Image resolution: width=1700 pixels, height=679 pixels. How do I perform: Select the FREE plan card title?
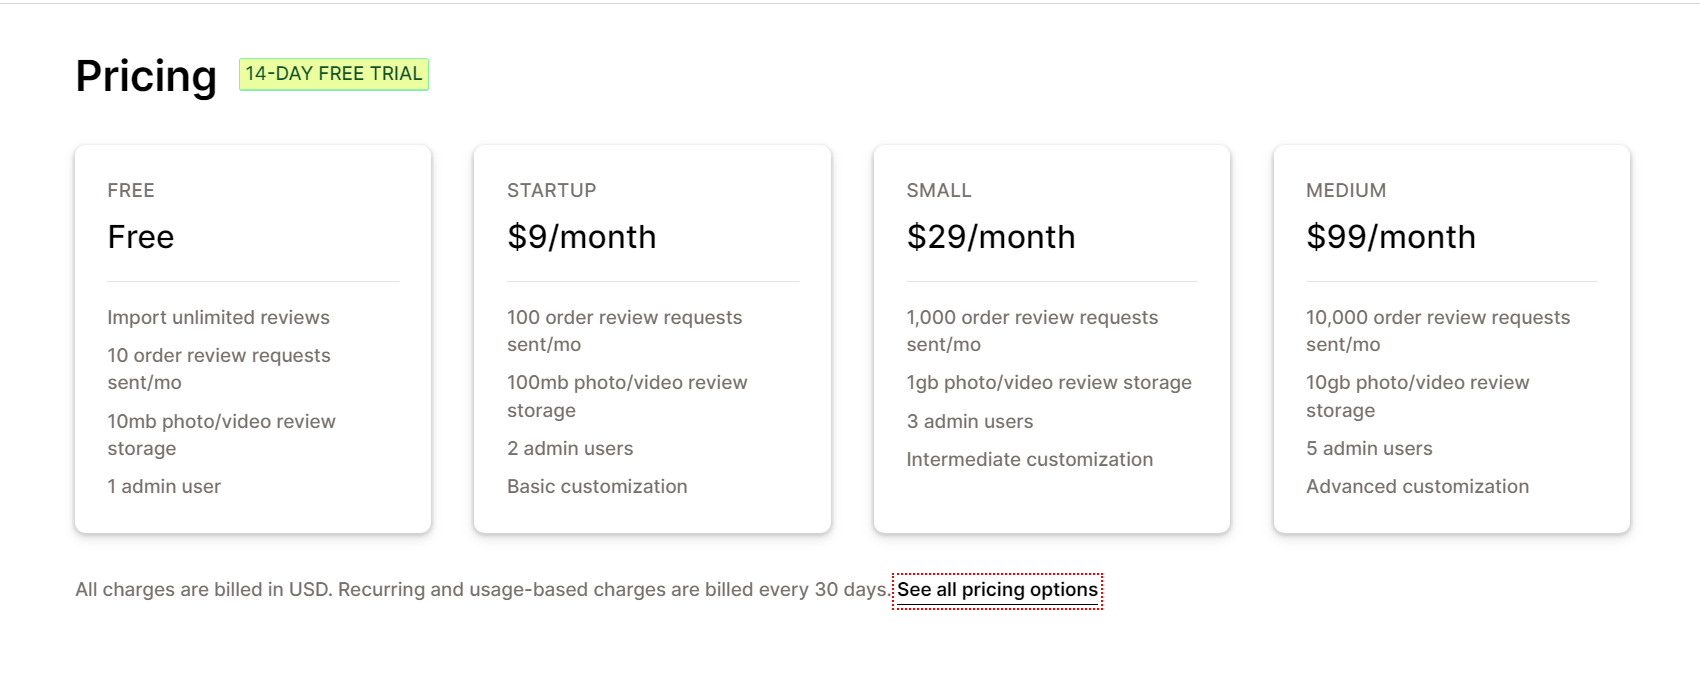click(131, 190)
